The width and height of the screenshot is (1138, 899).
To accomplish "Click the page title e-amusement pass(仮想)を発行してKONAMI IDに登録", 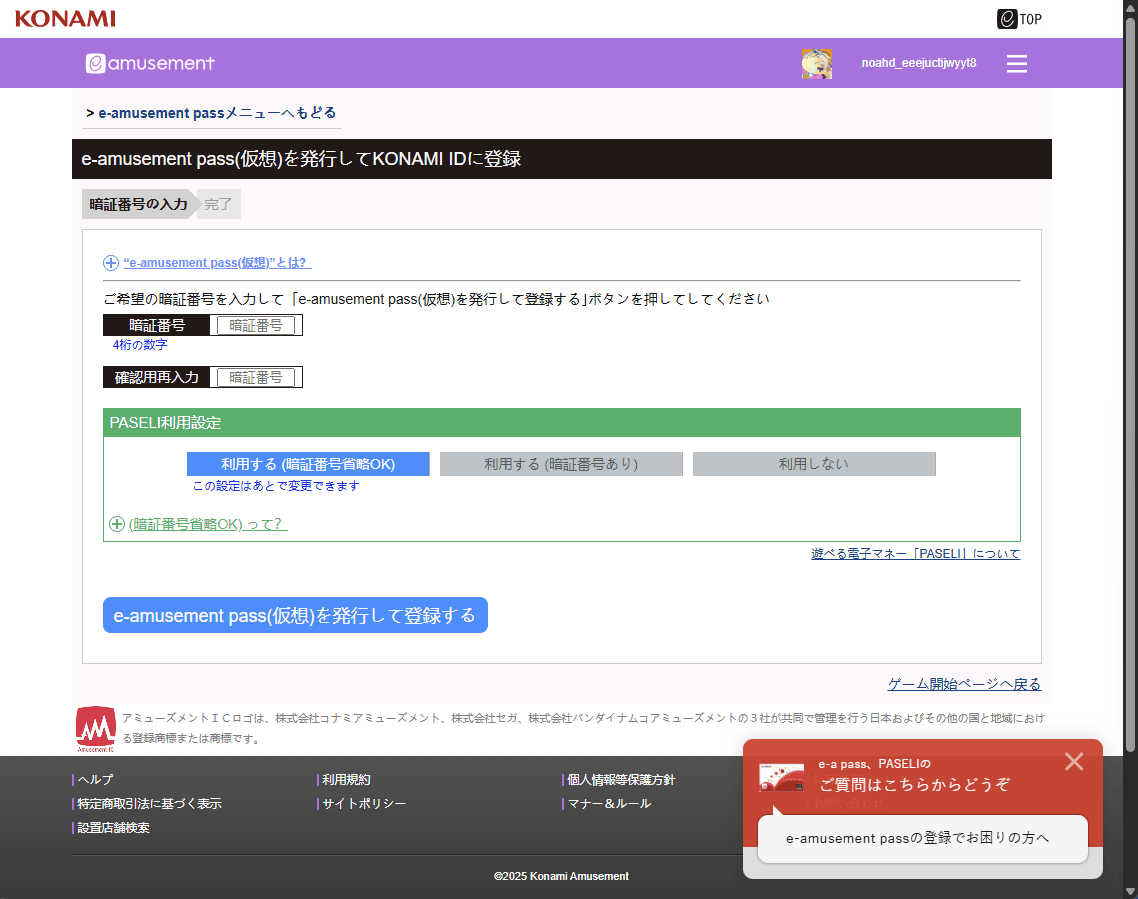I will point(301,159).
